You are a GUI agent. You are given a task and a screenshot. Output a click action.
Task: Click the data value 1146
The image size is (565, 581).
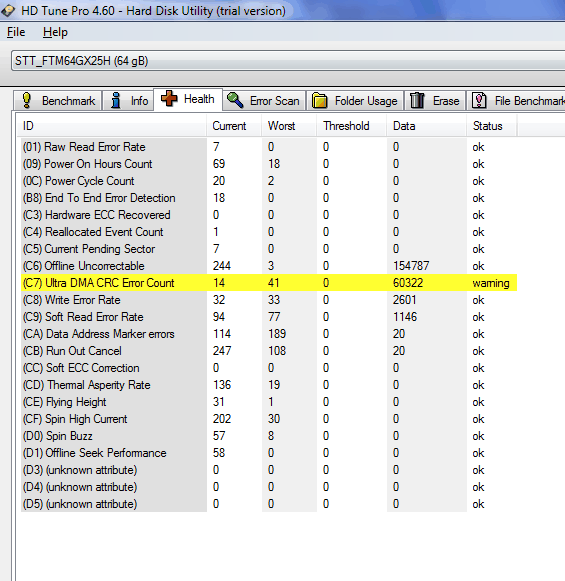tap(405, 317)
